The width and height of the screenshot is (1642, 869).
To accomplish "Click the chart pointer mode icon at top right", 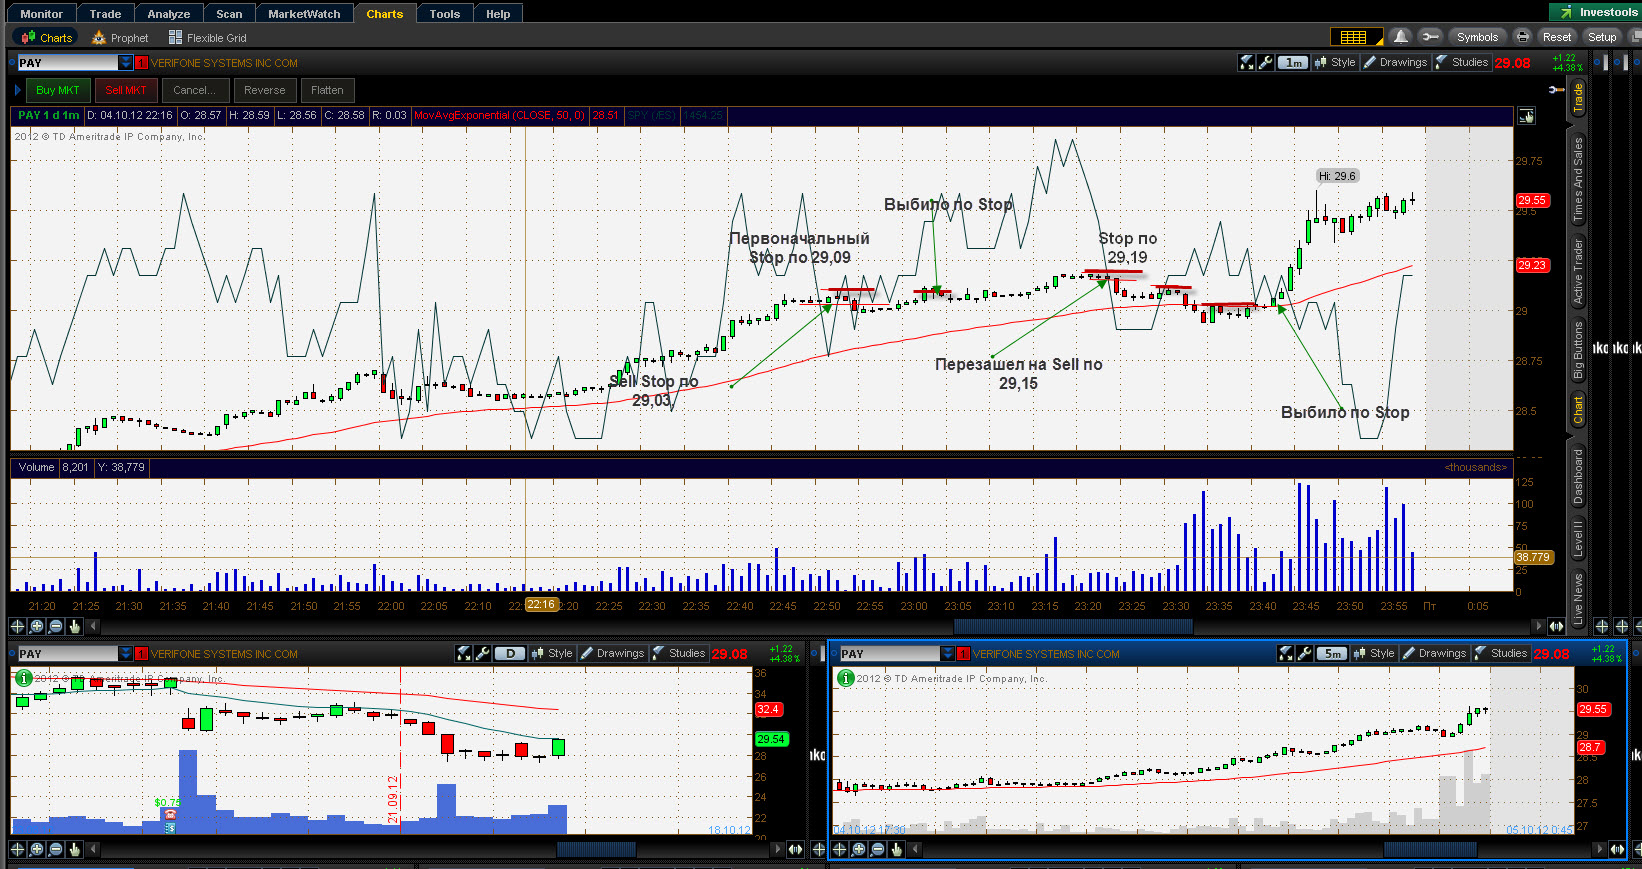I will (1526, 116).
